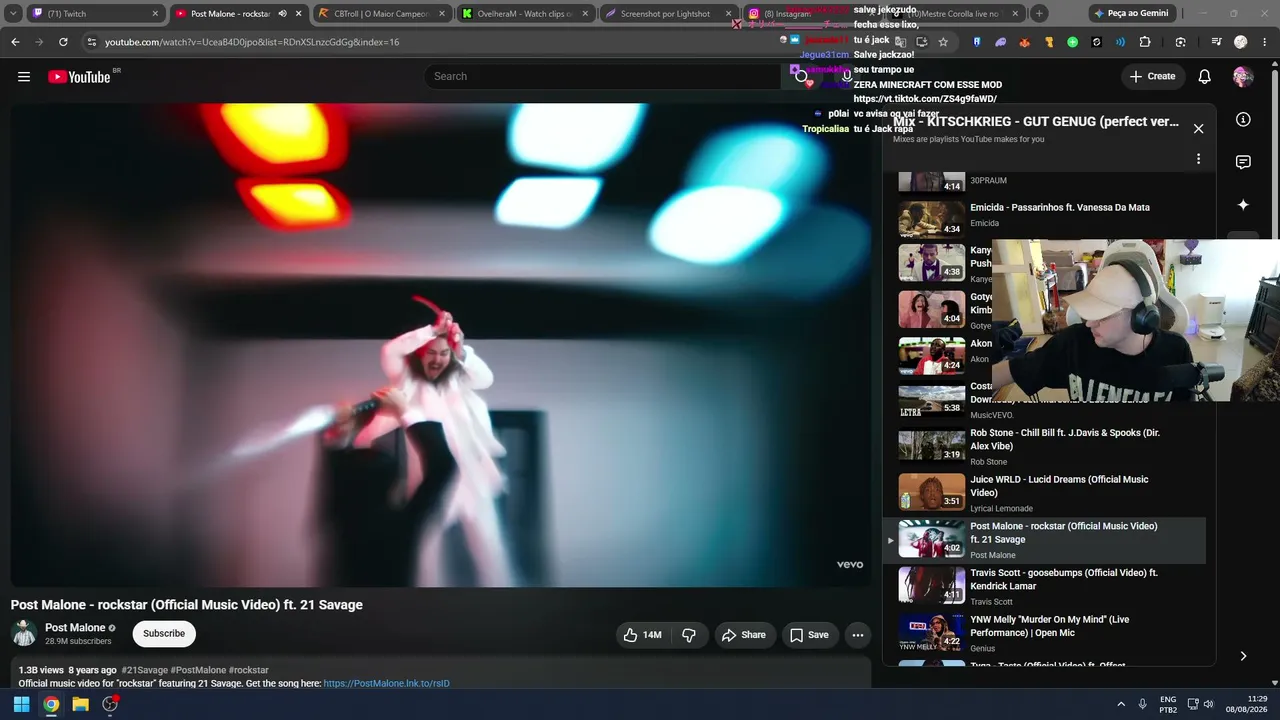Open Chrome from the taskbar
This screenshot has height=720, width=1280.
51,704
